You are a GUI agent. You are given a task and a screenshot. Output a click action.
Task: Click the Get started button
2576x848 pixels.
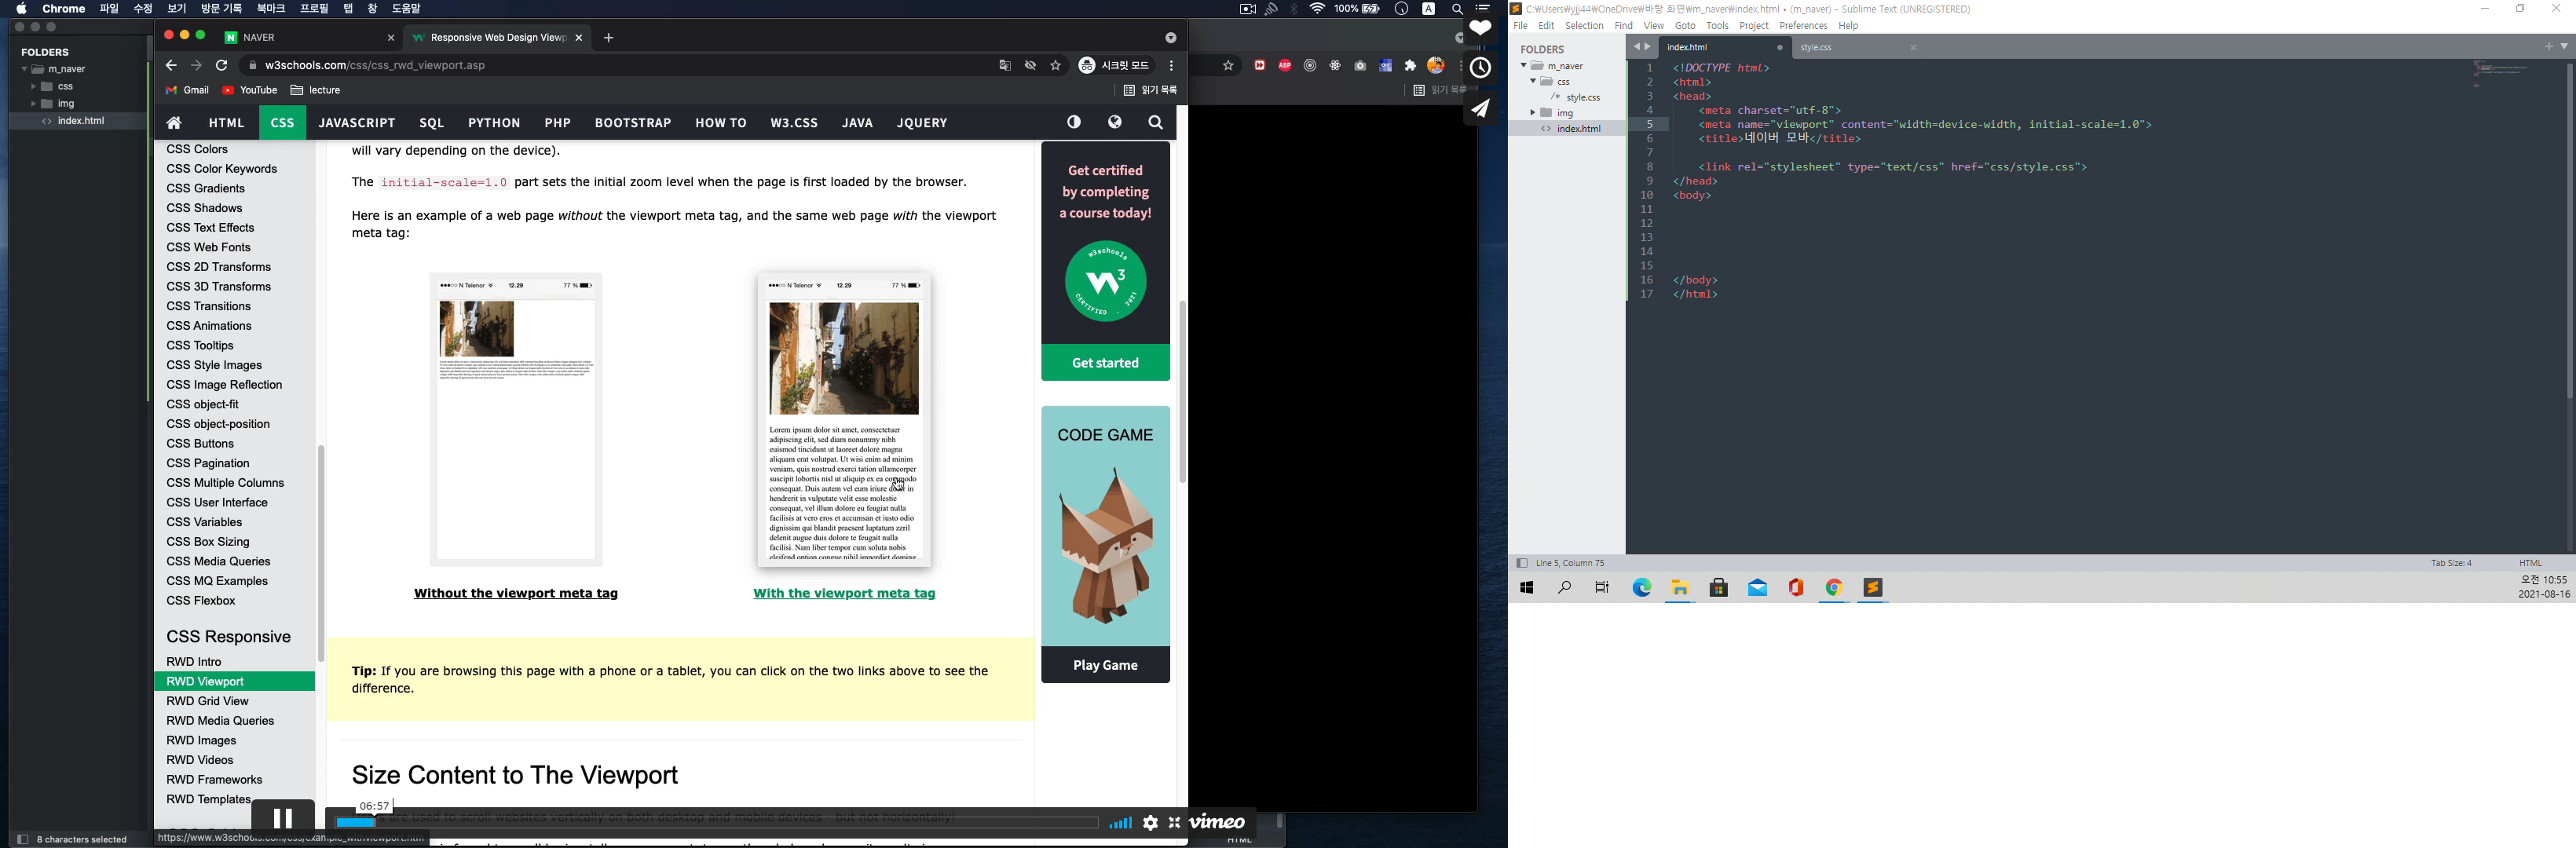(1105, 363)
